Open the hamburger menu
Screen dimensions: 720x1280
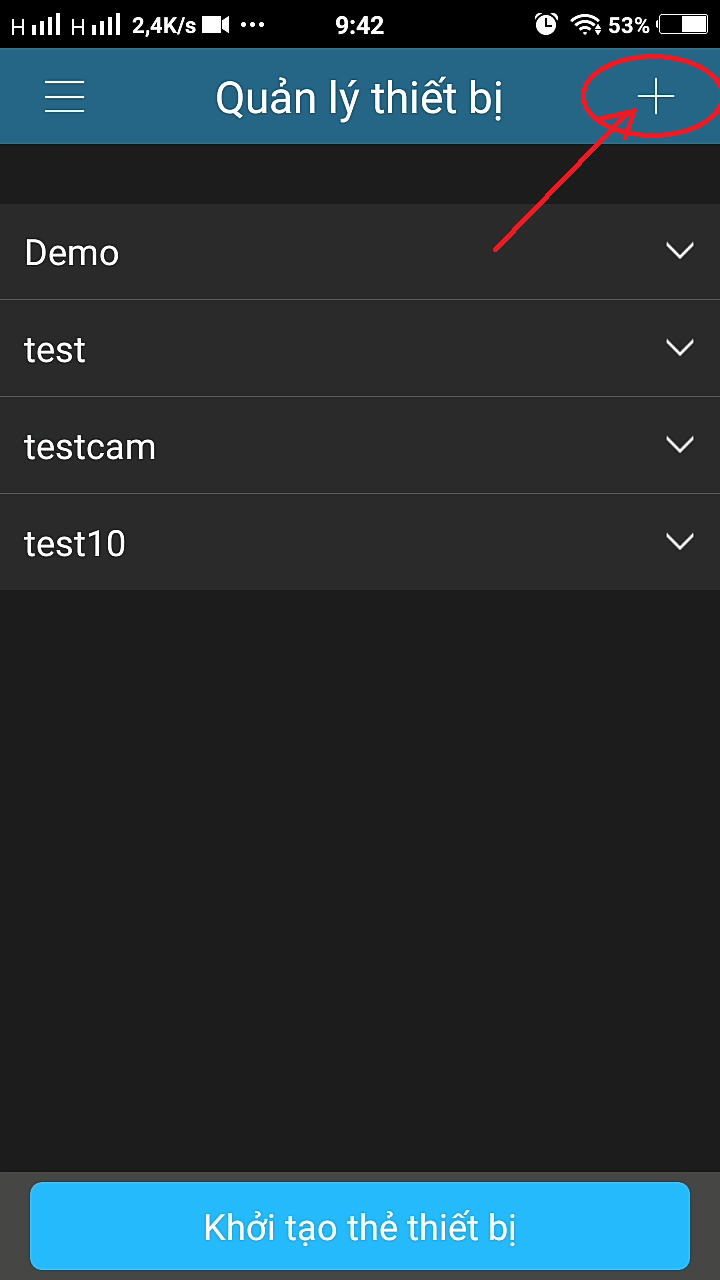(x=65, y=97)
